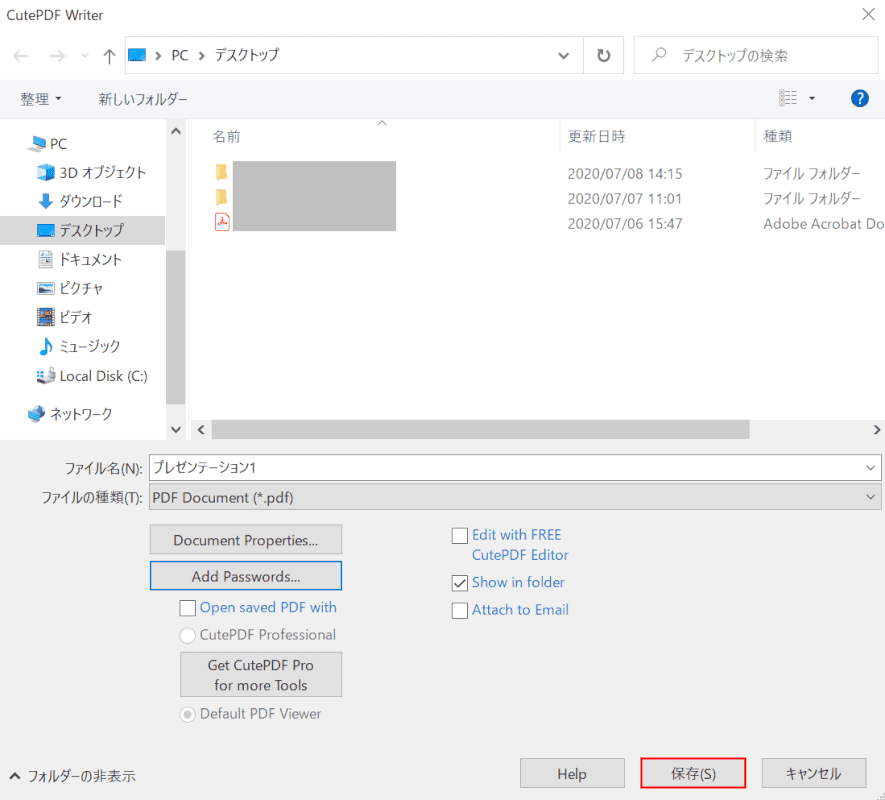This screenshot has width=885, height=800.
Task: Select PC in the navigation tree
Action: point(49,143)
